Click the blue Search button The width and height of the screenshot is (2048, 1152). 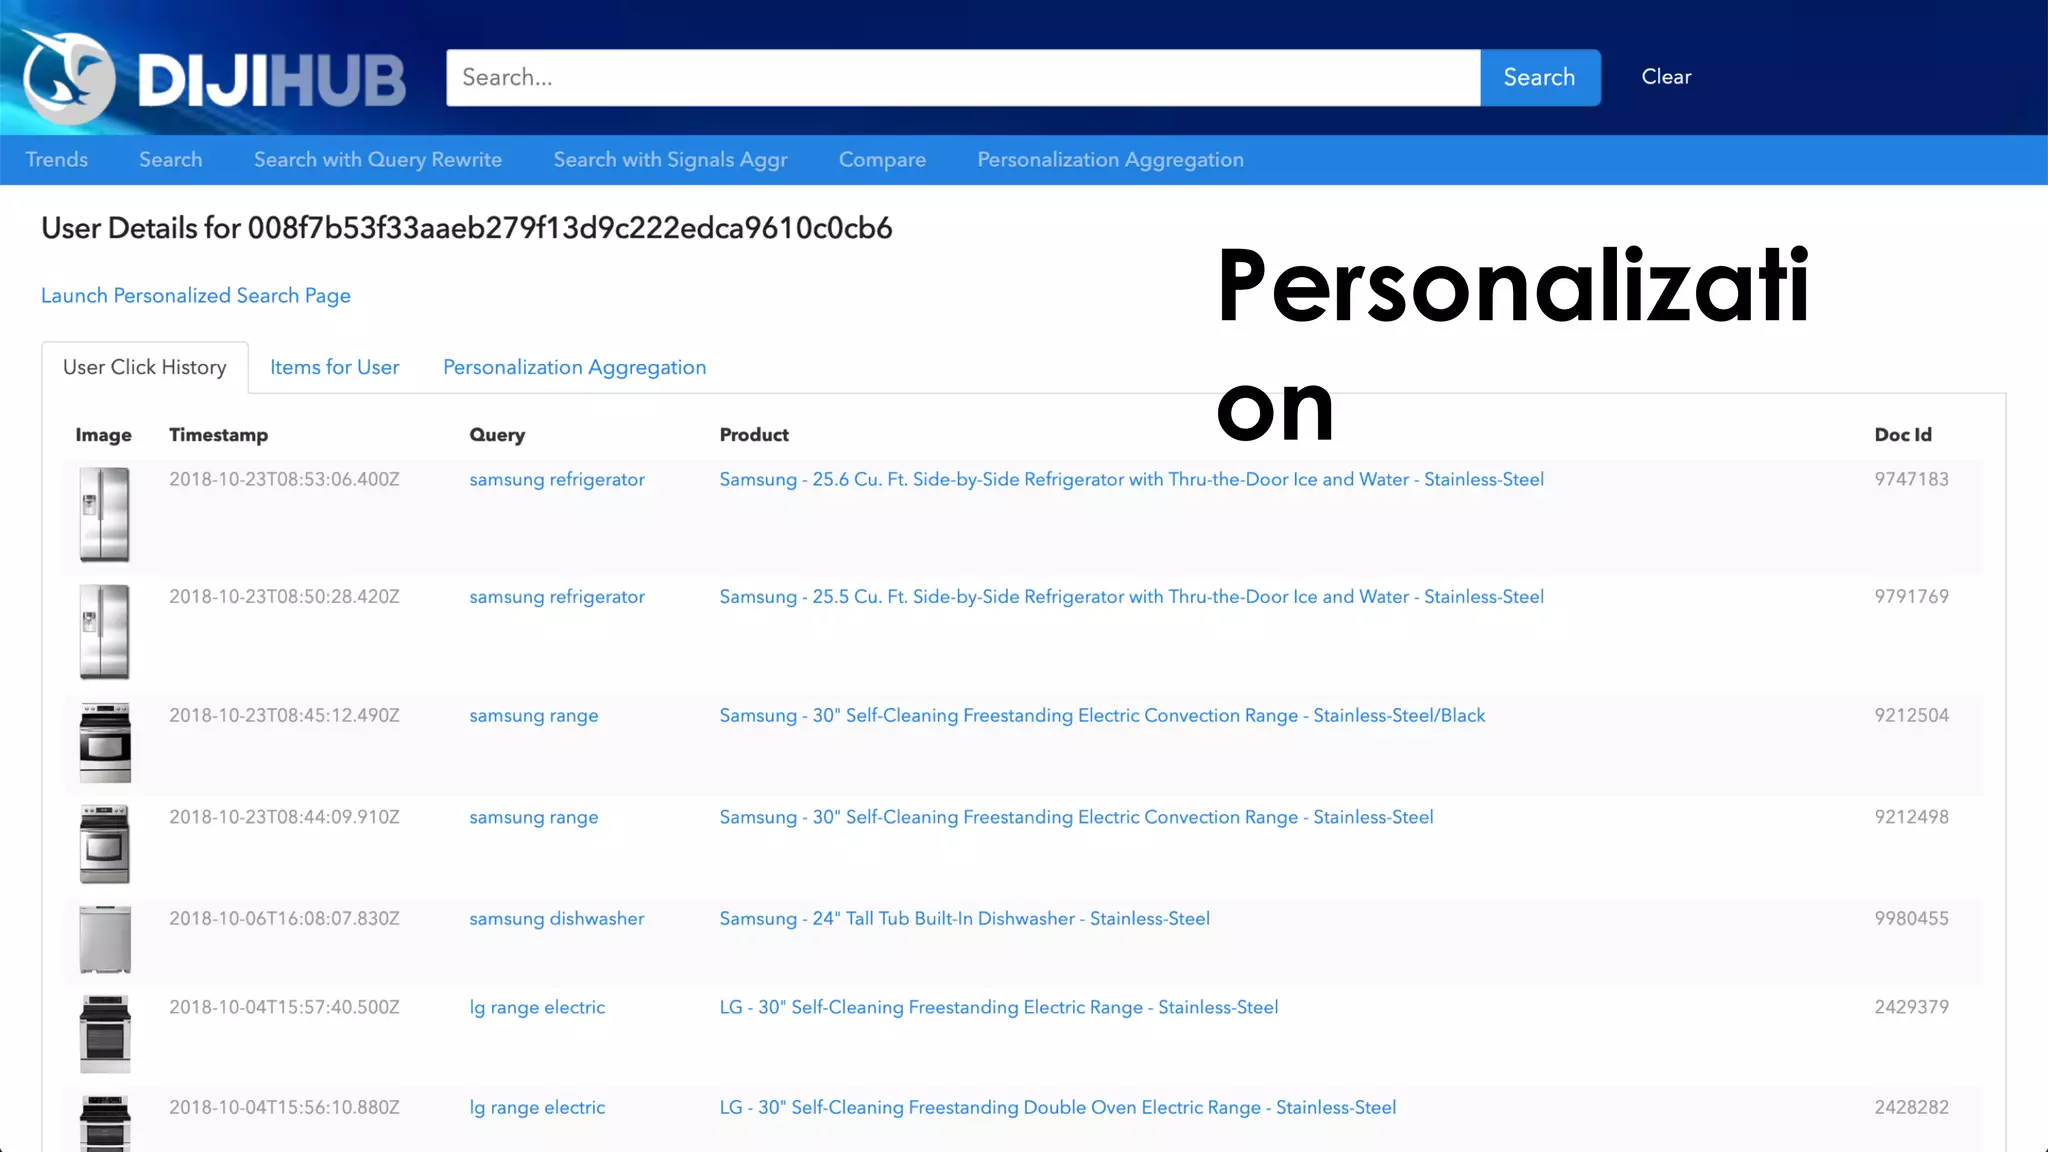[1540, 77]
